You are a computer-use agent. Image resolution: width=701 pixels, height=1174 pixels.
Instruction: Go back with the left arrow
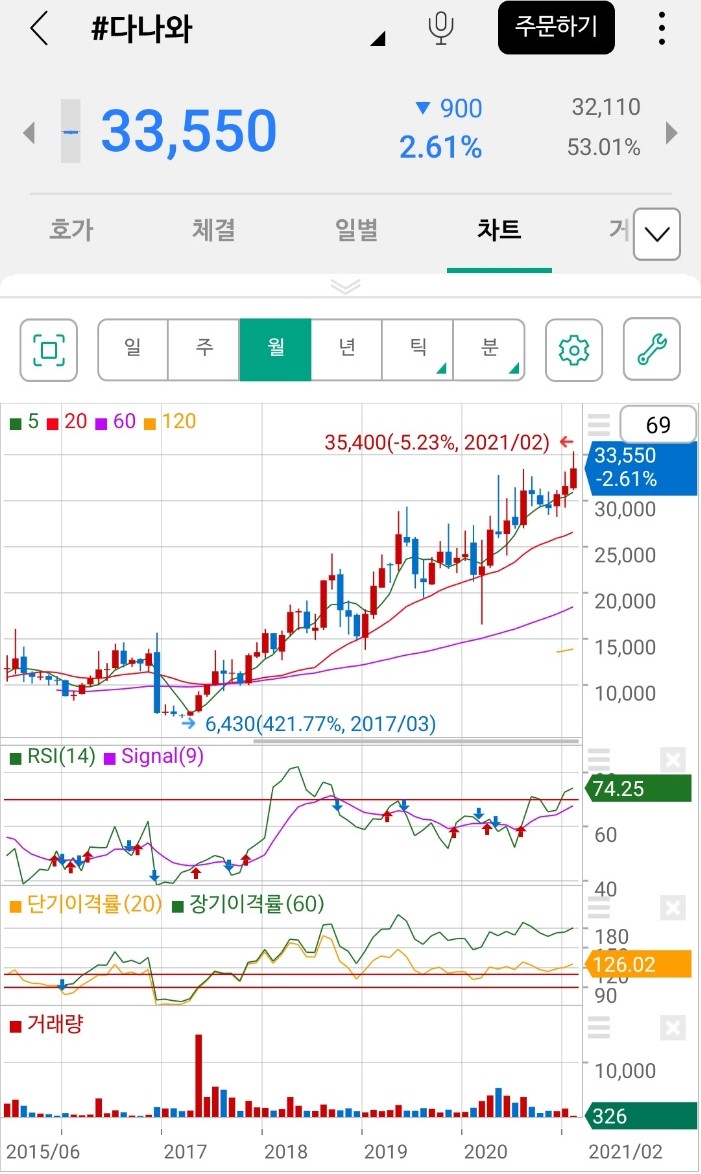coord(39,29)
